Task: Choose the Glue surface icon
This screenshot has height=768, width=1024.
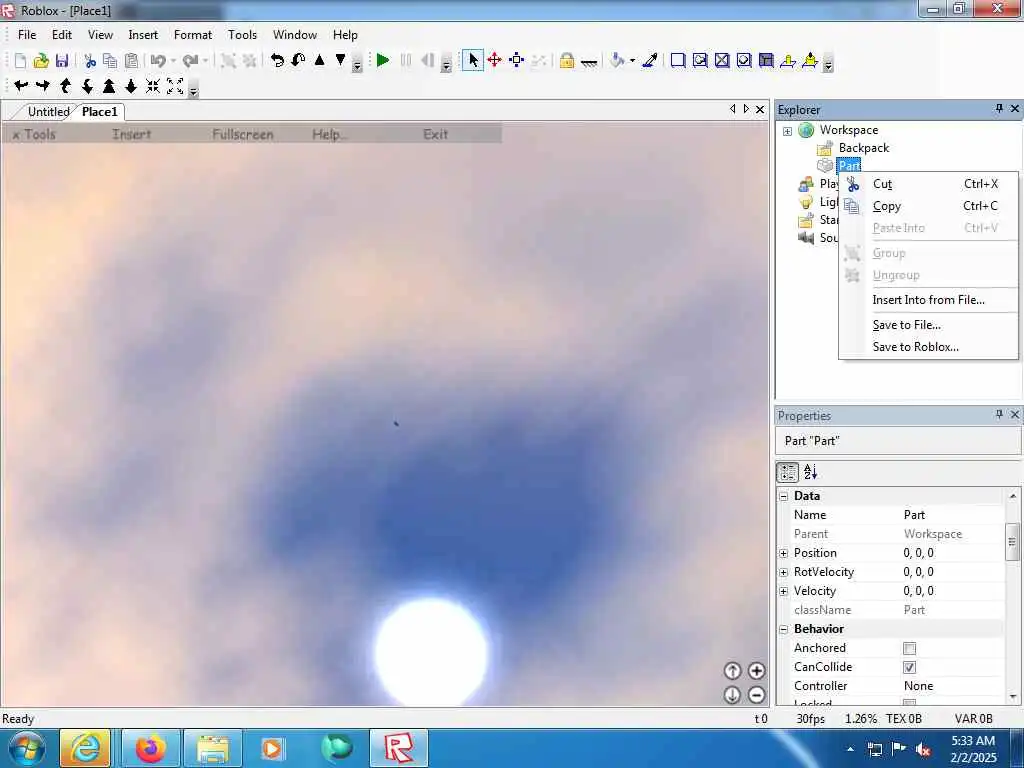Action: [x=700, y=61]
